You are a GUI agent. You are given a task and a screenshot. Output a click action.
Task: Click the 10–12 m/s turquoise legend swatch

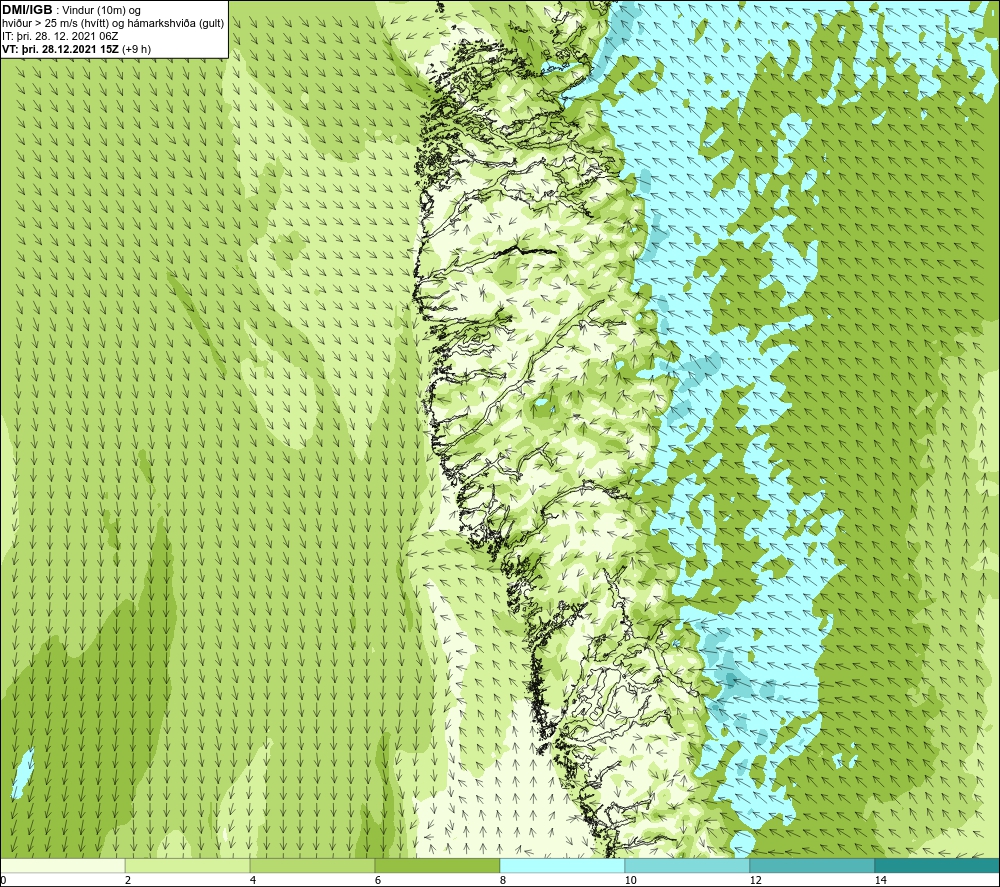[688, 865]
